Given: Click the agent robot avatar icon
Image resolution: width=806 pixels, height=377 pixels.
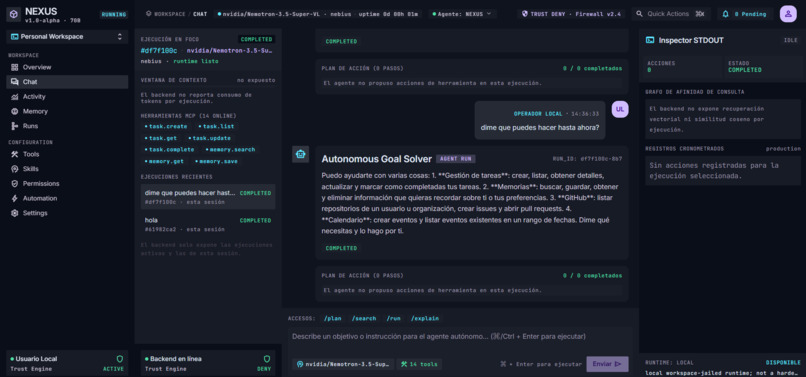Looking at the screenshot, I should 301,154.
